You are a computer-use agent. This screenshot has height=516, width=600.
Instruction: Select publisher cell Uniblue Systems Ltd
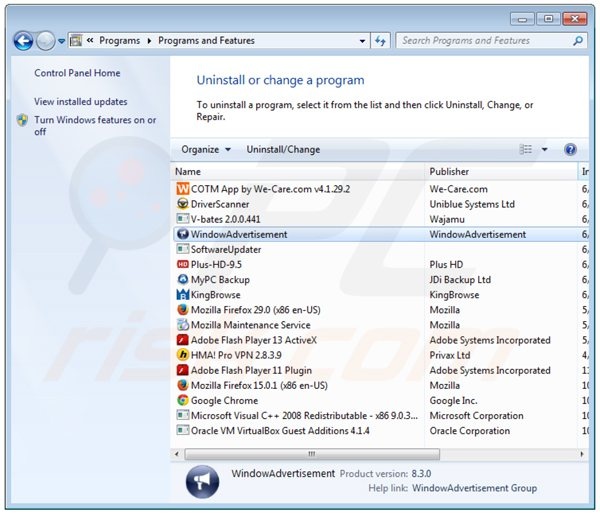click(472, 204)
